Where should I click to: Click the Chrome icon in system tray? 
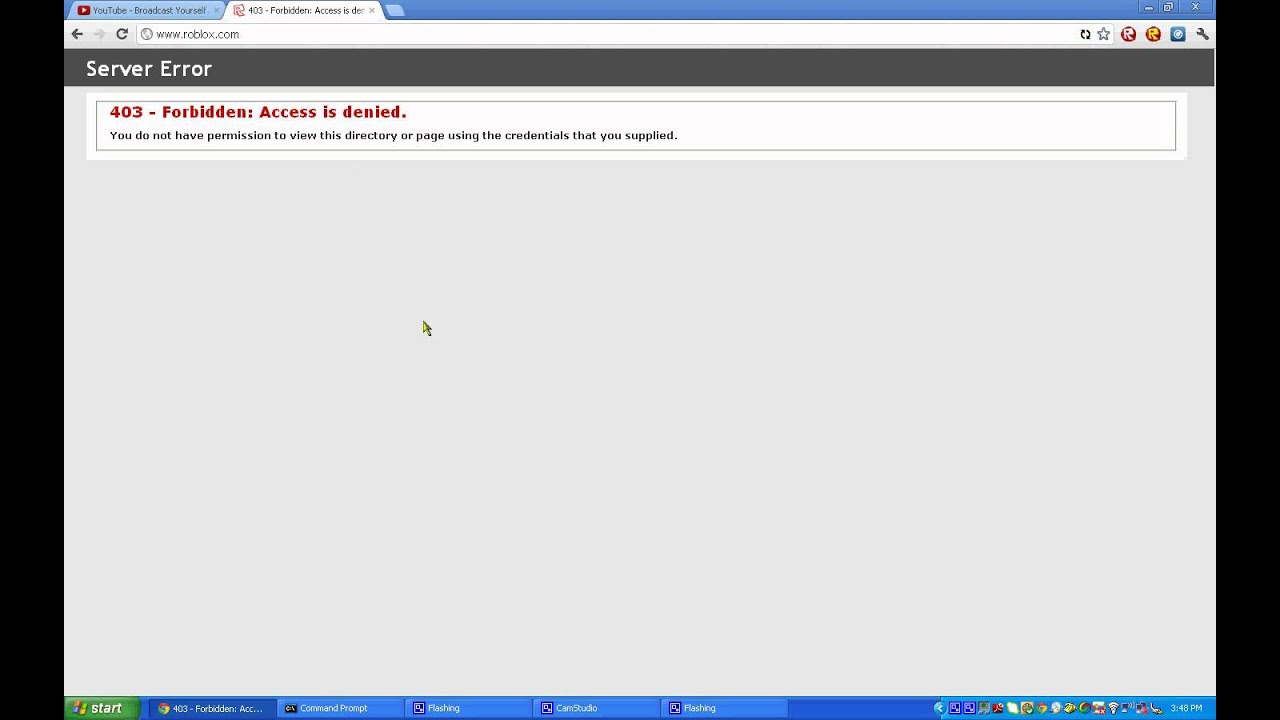coord(1042,708)
